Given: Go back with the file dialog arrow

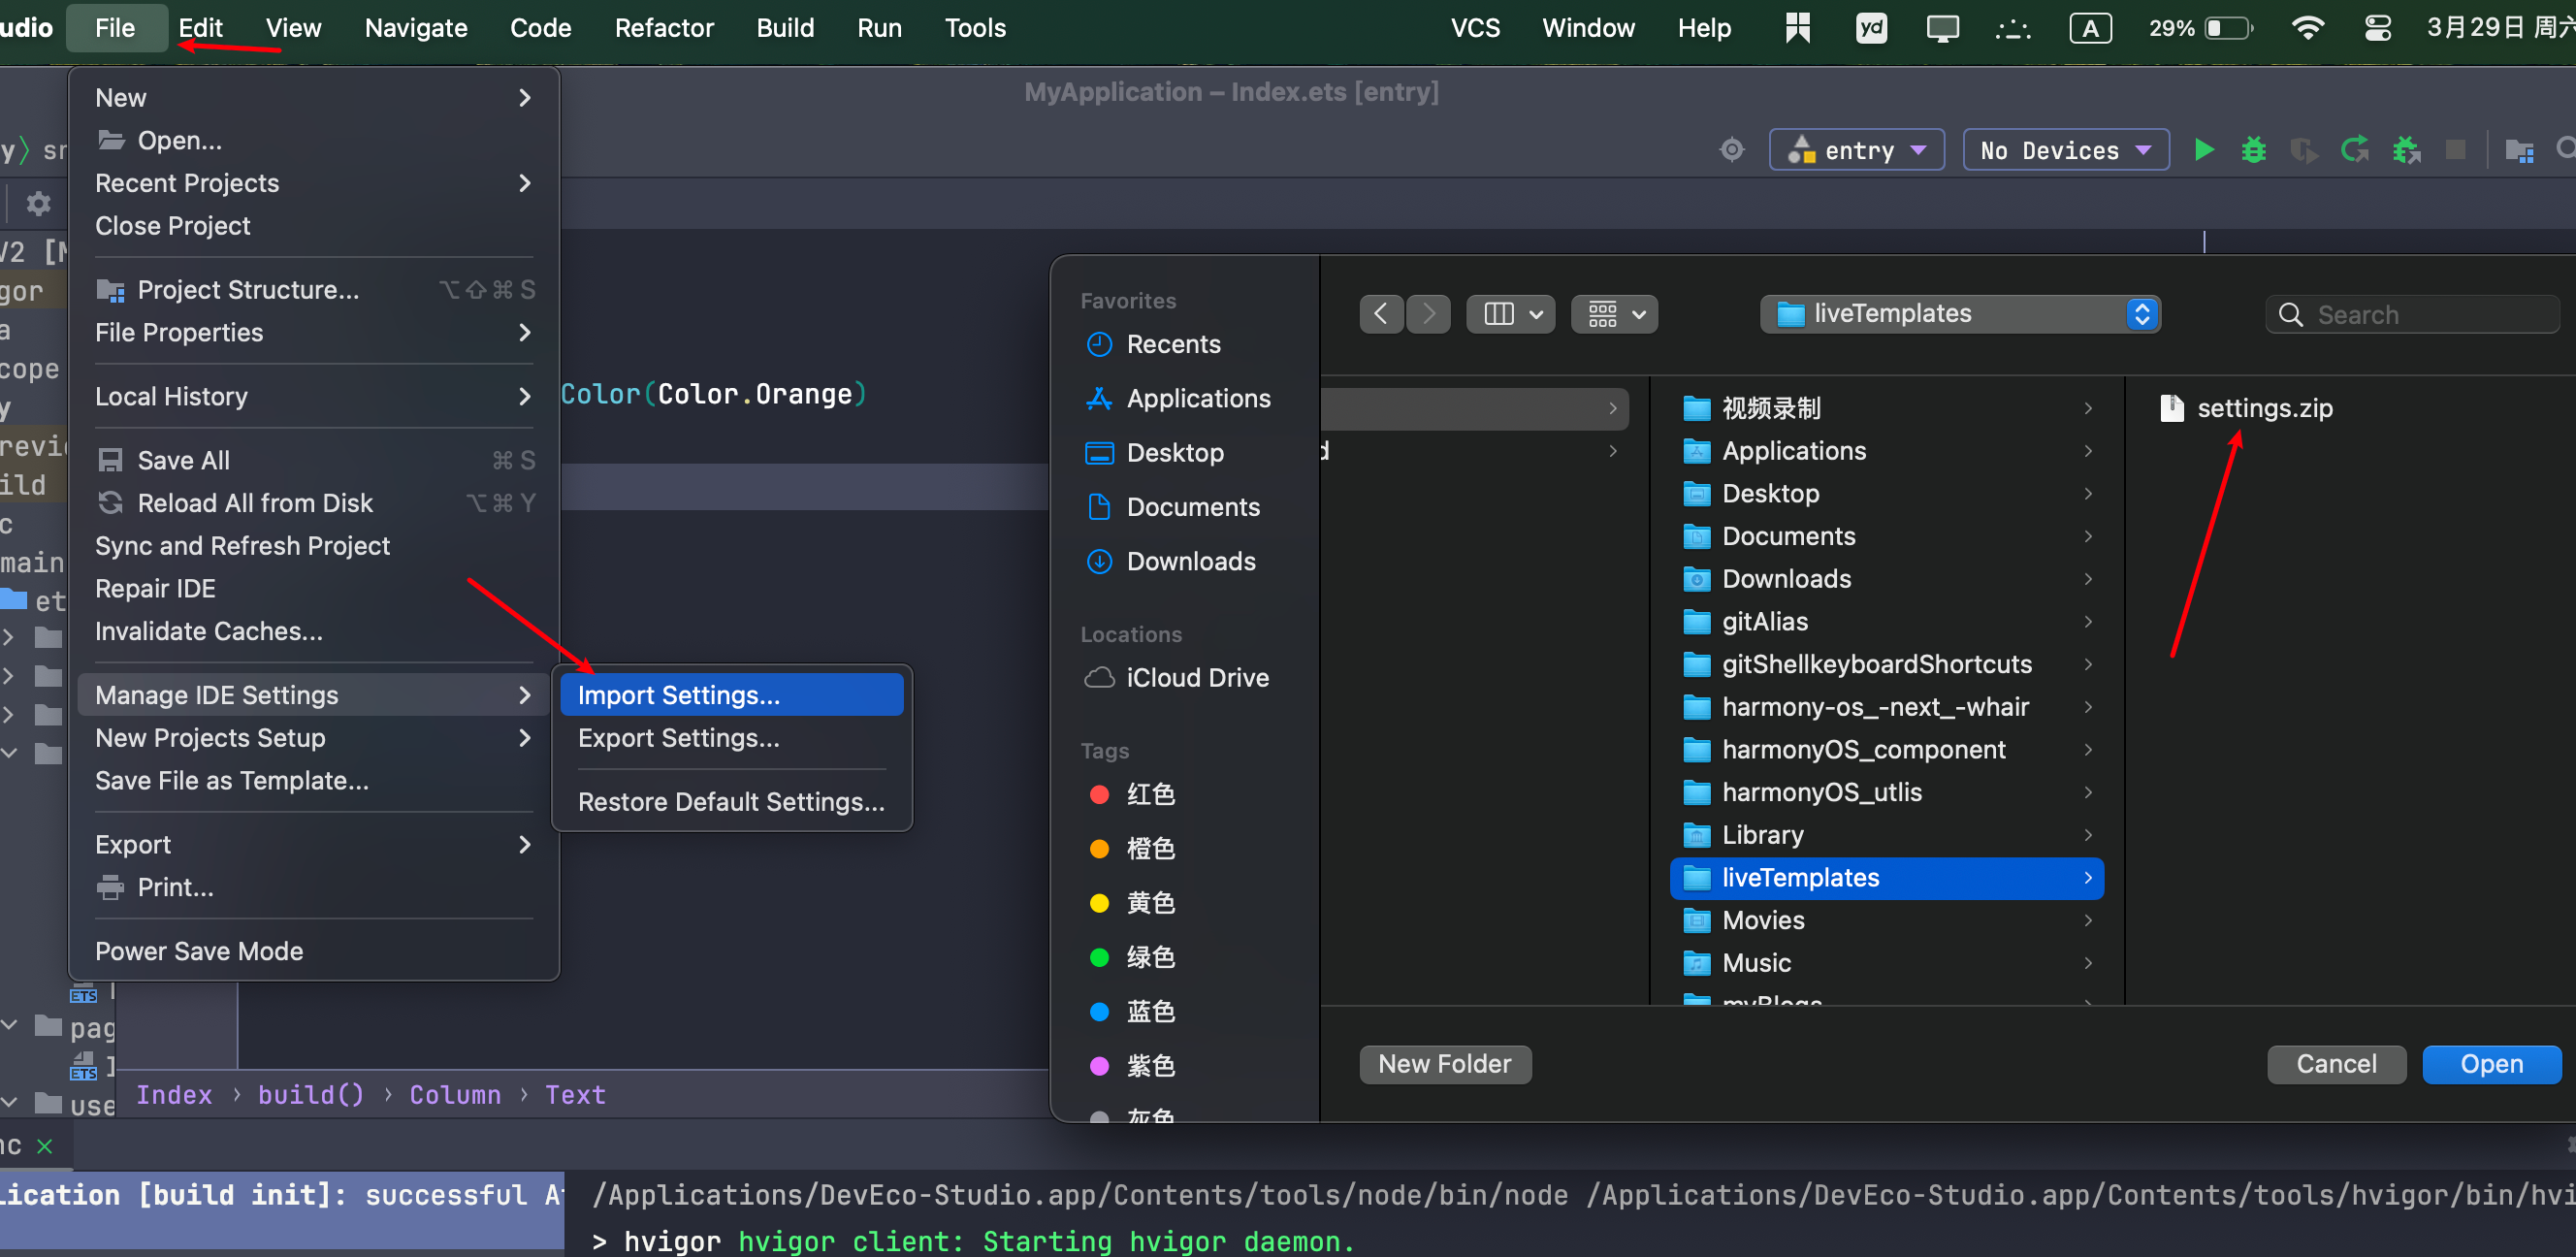Looking at the screenshot, I should [1381, 314].
